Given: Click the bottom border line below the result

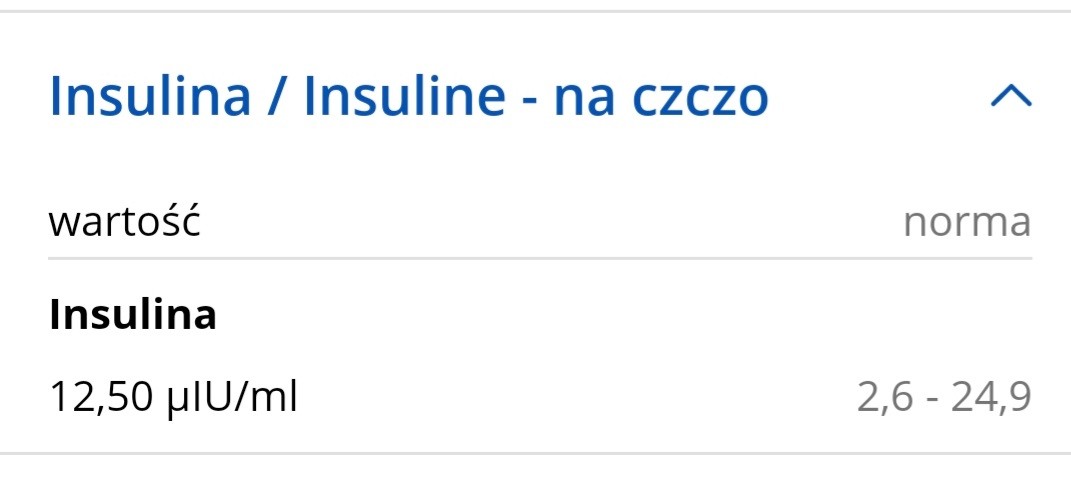Looking at the screenshot, I should [x=535, y=454].
